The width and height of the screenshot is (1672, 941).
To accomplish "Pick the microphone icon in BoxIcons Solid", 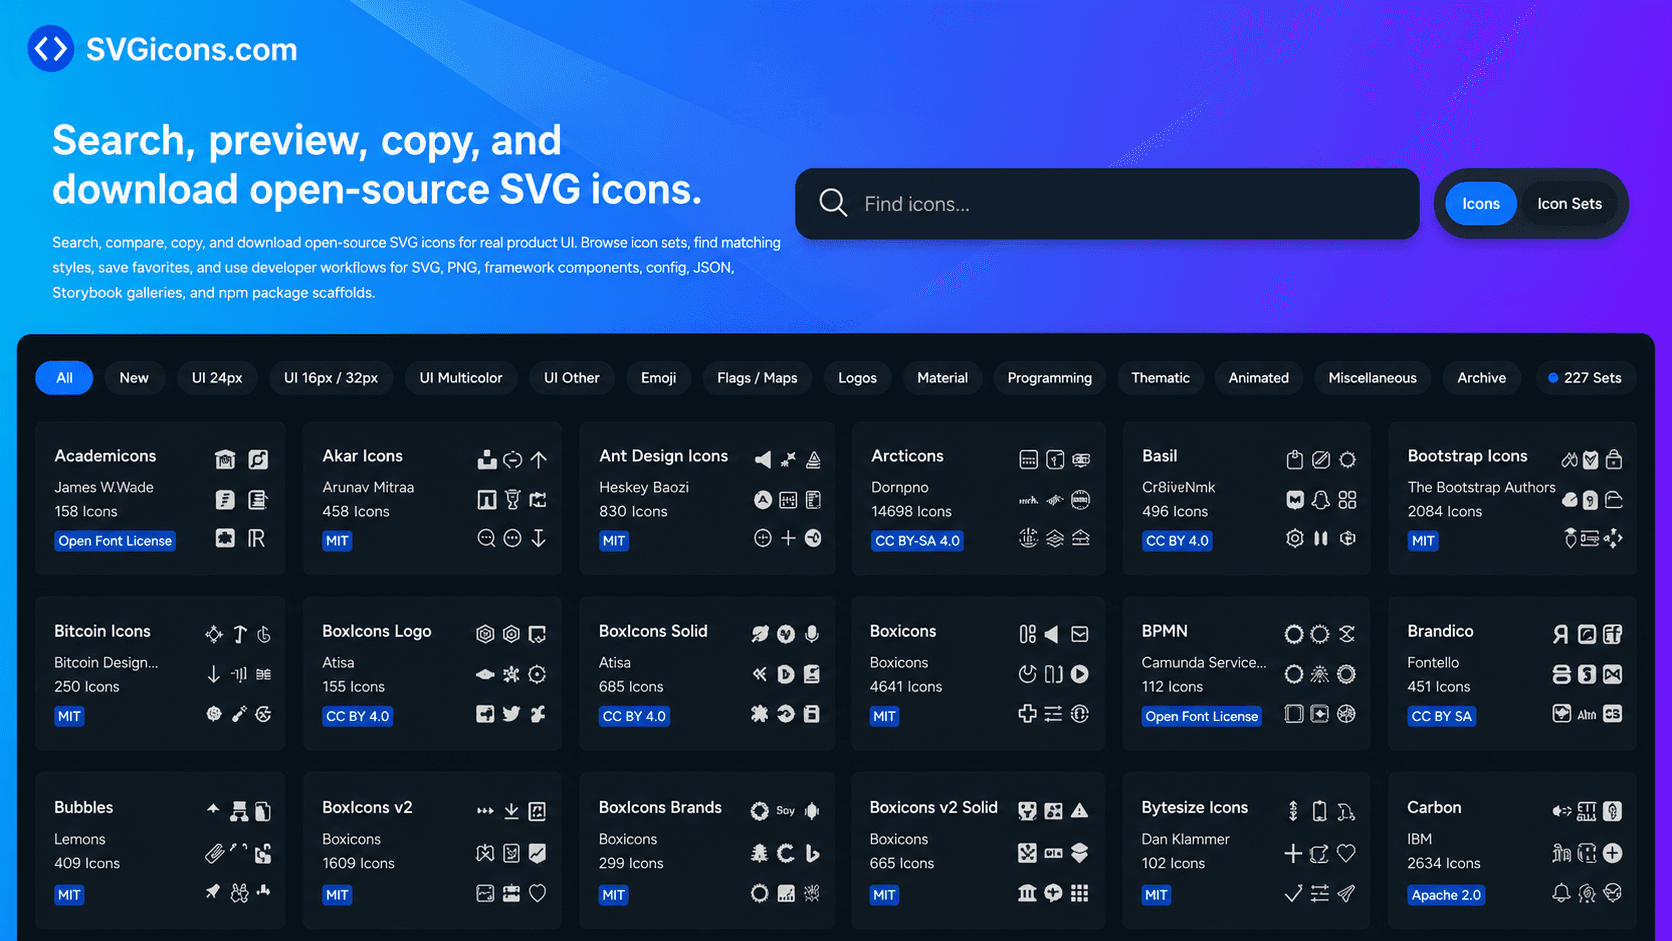I will [x=812, y=634].
